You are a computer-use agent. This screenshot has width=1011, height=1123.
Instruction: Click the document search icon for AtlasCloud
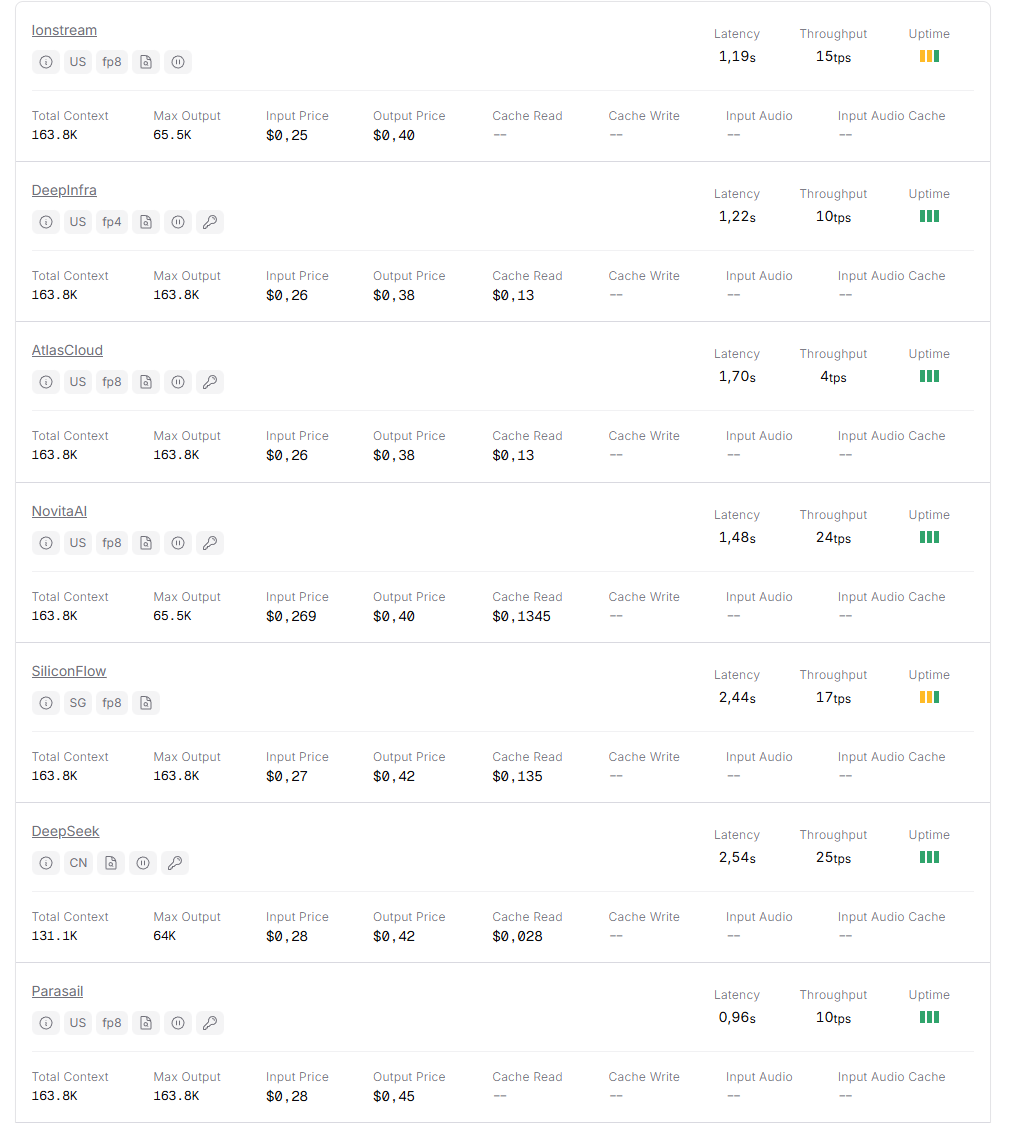pos(146,382)
